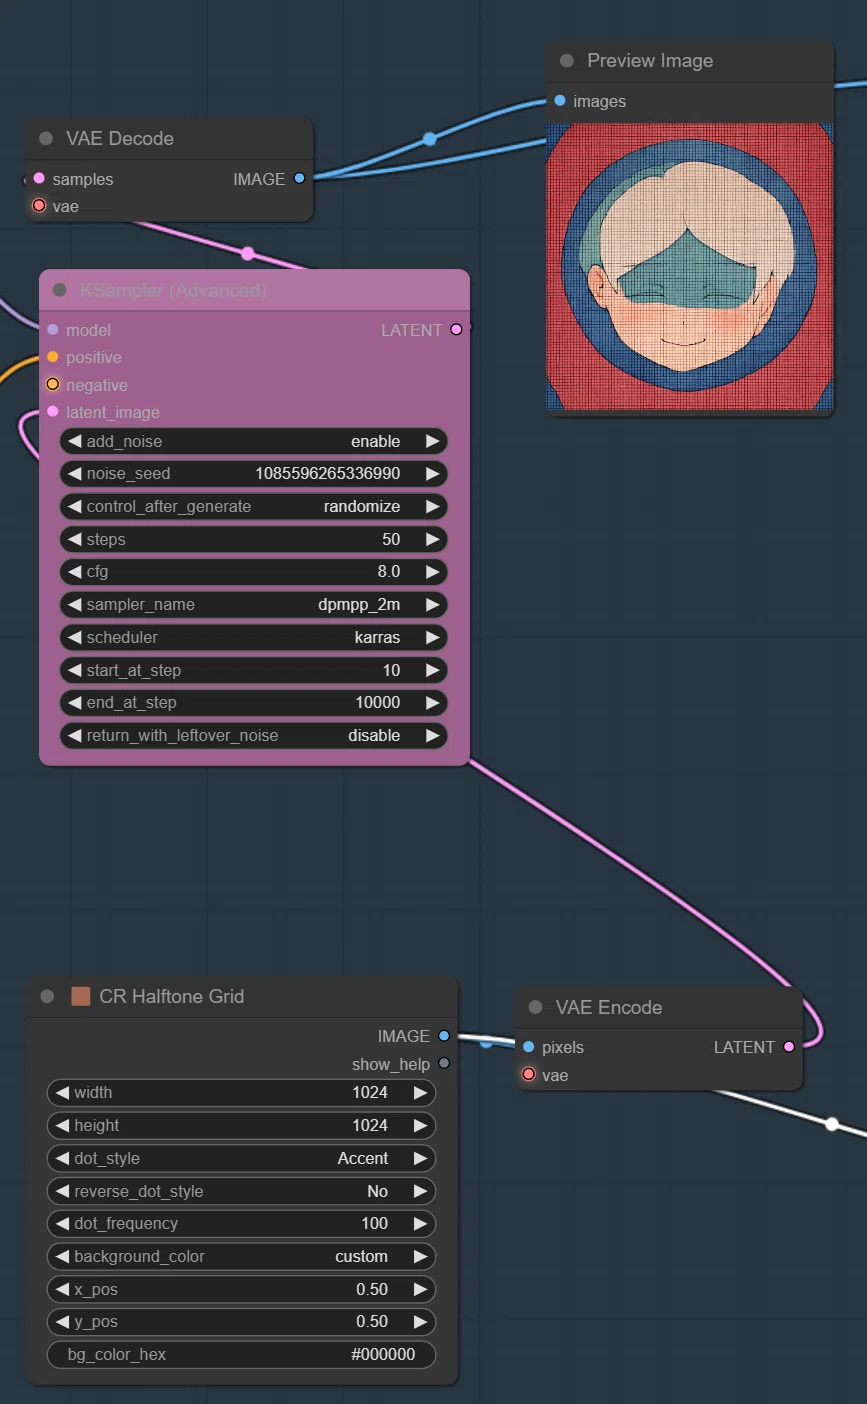Switch add_noise to previous option
The width and height of the screenshot is (867, 1404).
point(74,441)
